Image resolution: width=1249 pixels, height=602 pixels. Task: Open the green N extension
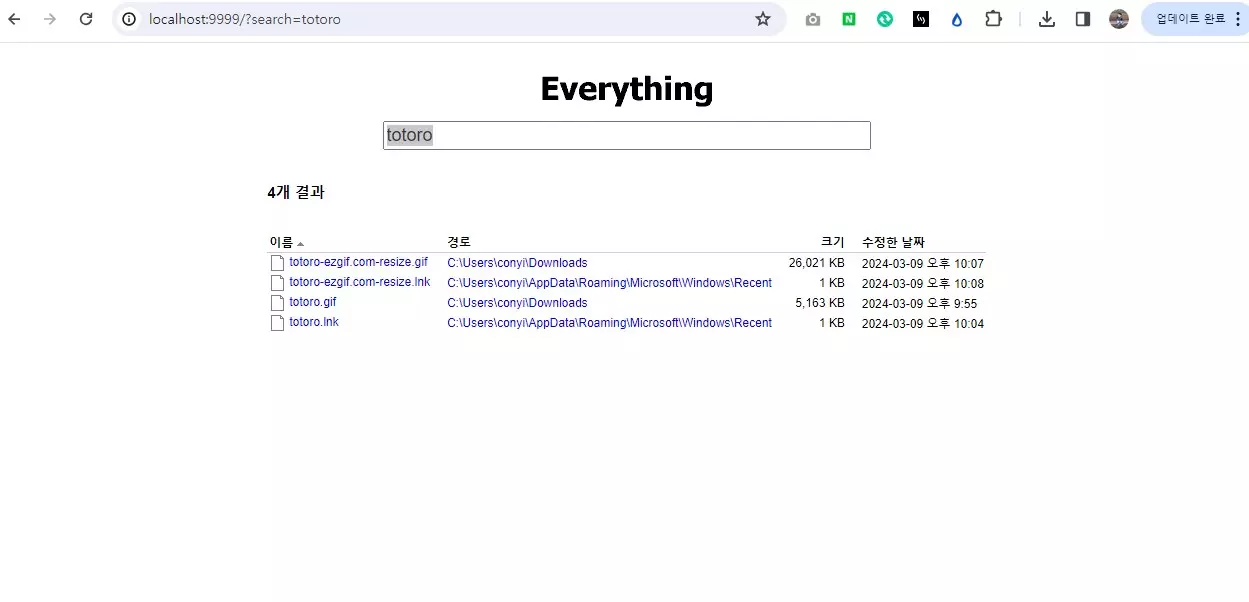pyautogui.click(x=849, y=19)
